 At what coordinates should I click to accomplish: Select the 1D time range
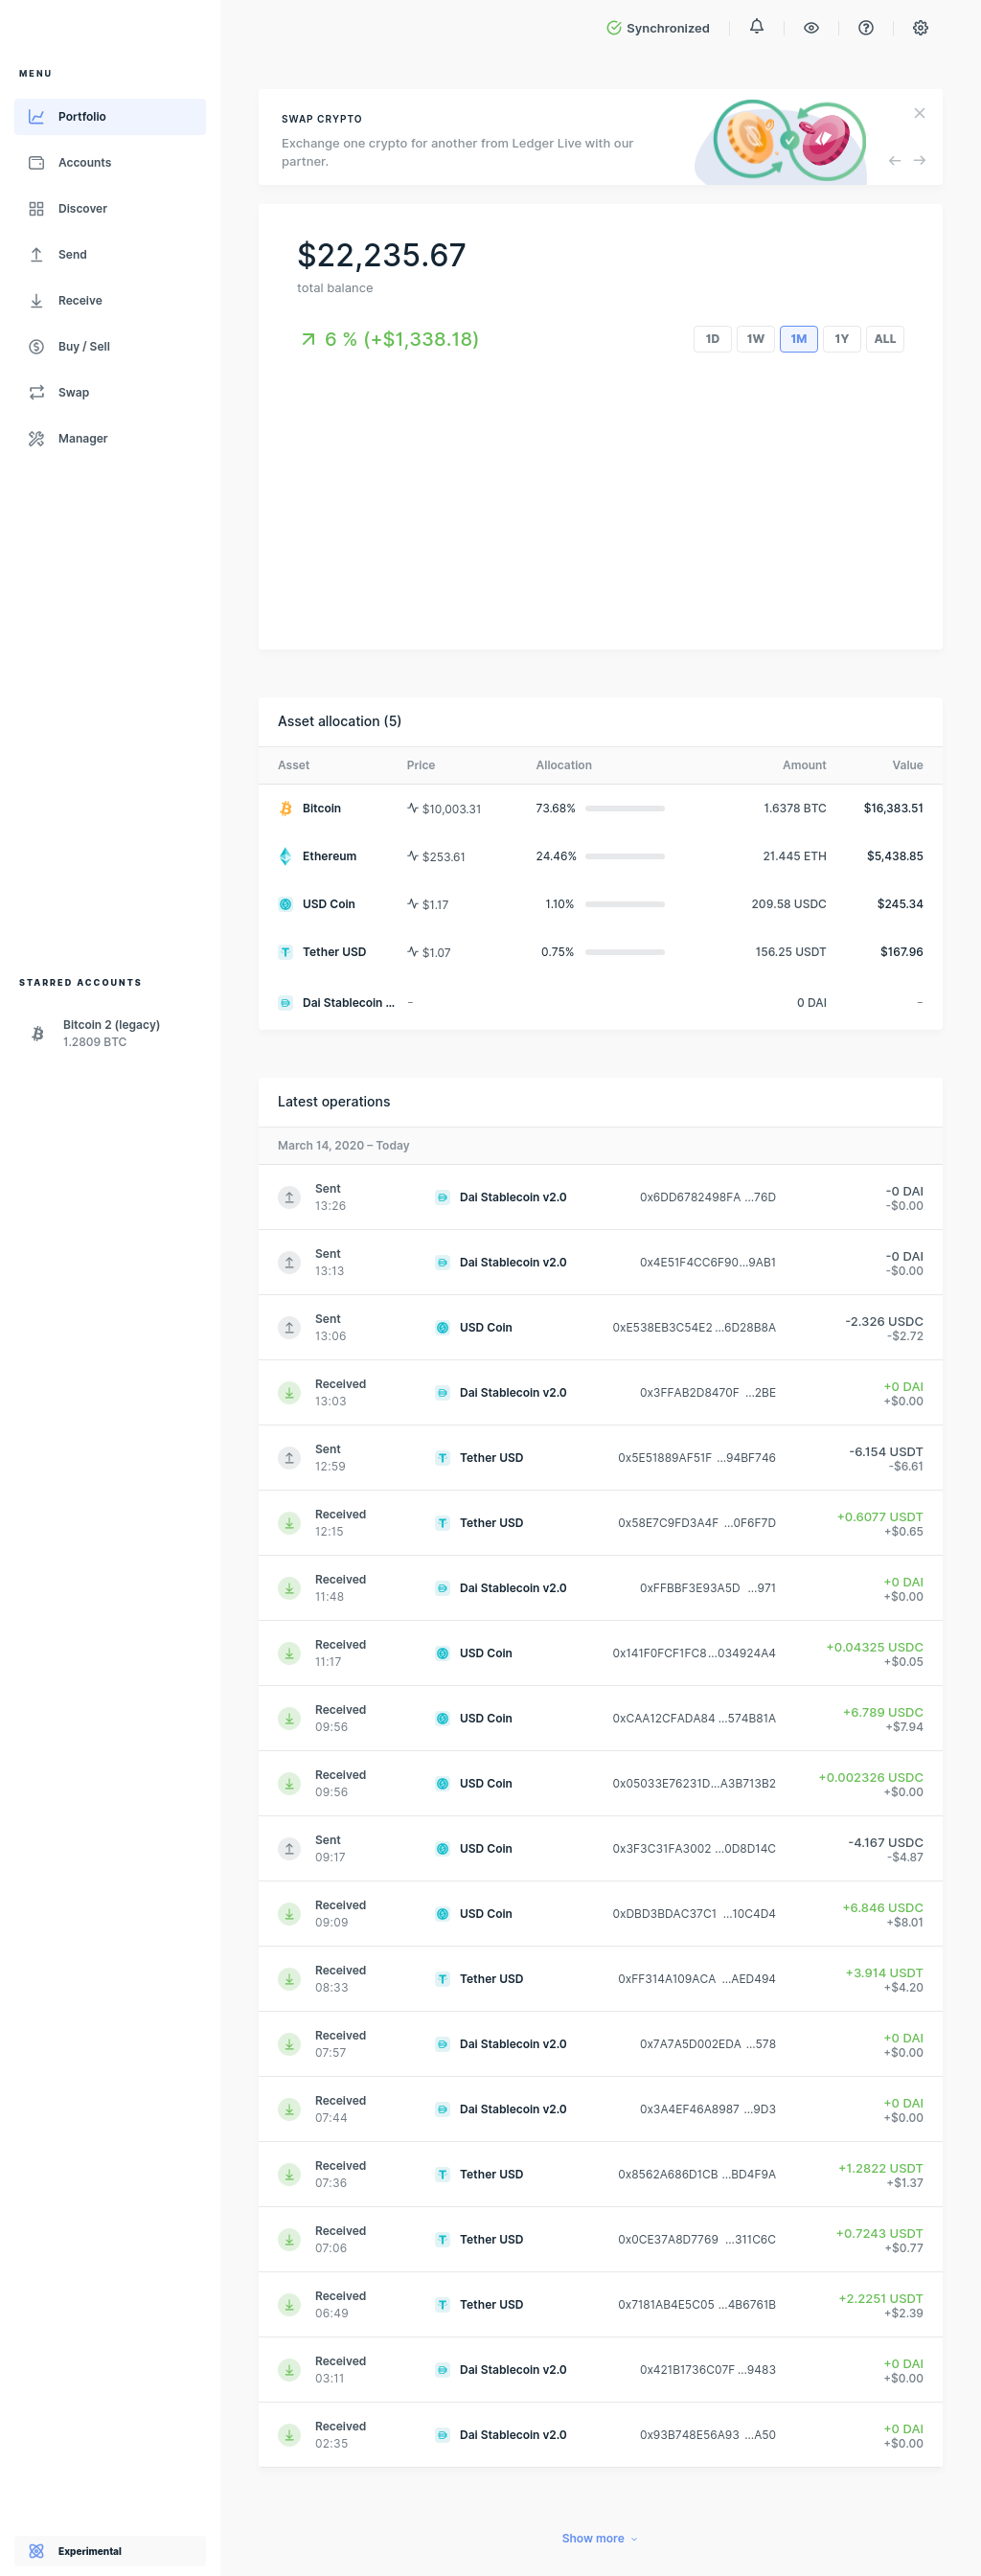(712, 339)
